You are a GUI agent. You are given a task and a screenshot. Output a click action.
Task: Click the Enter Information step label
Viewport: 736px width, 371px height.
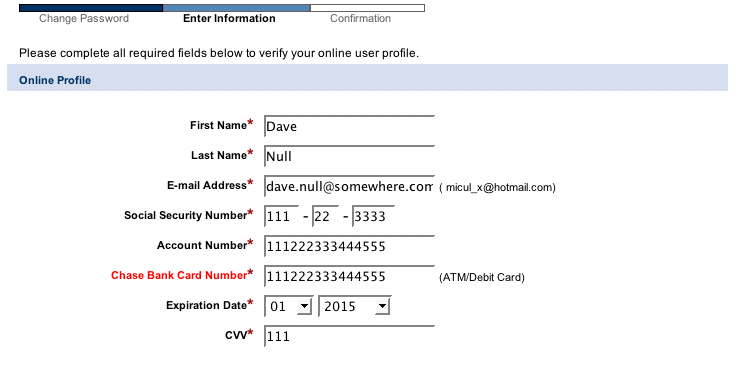229,18
